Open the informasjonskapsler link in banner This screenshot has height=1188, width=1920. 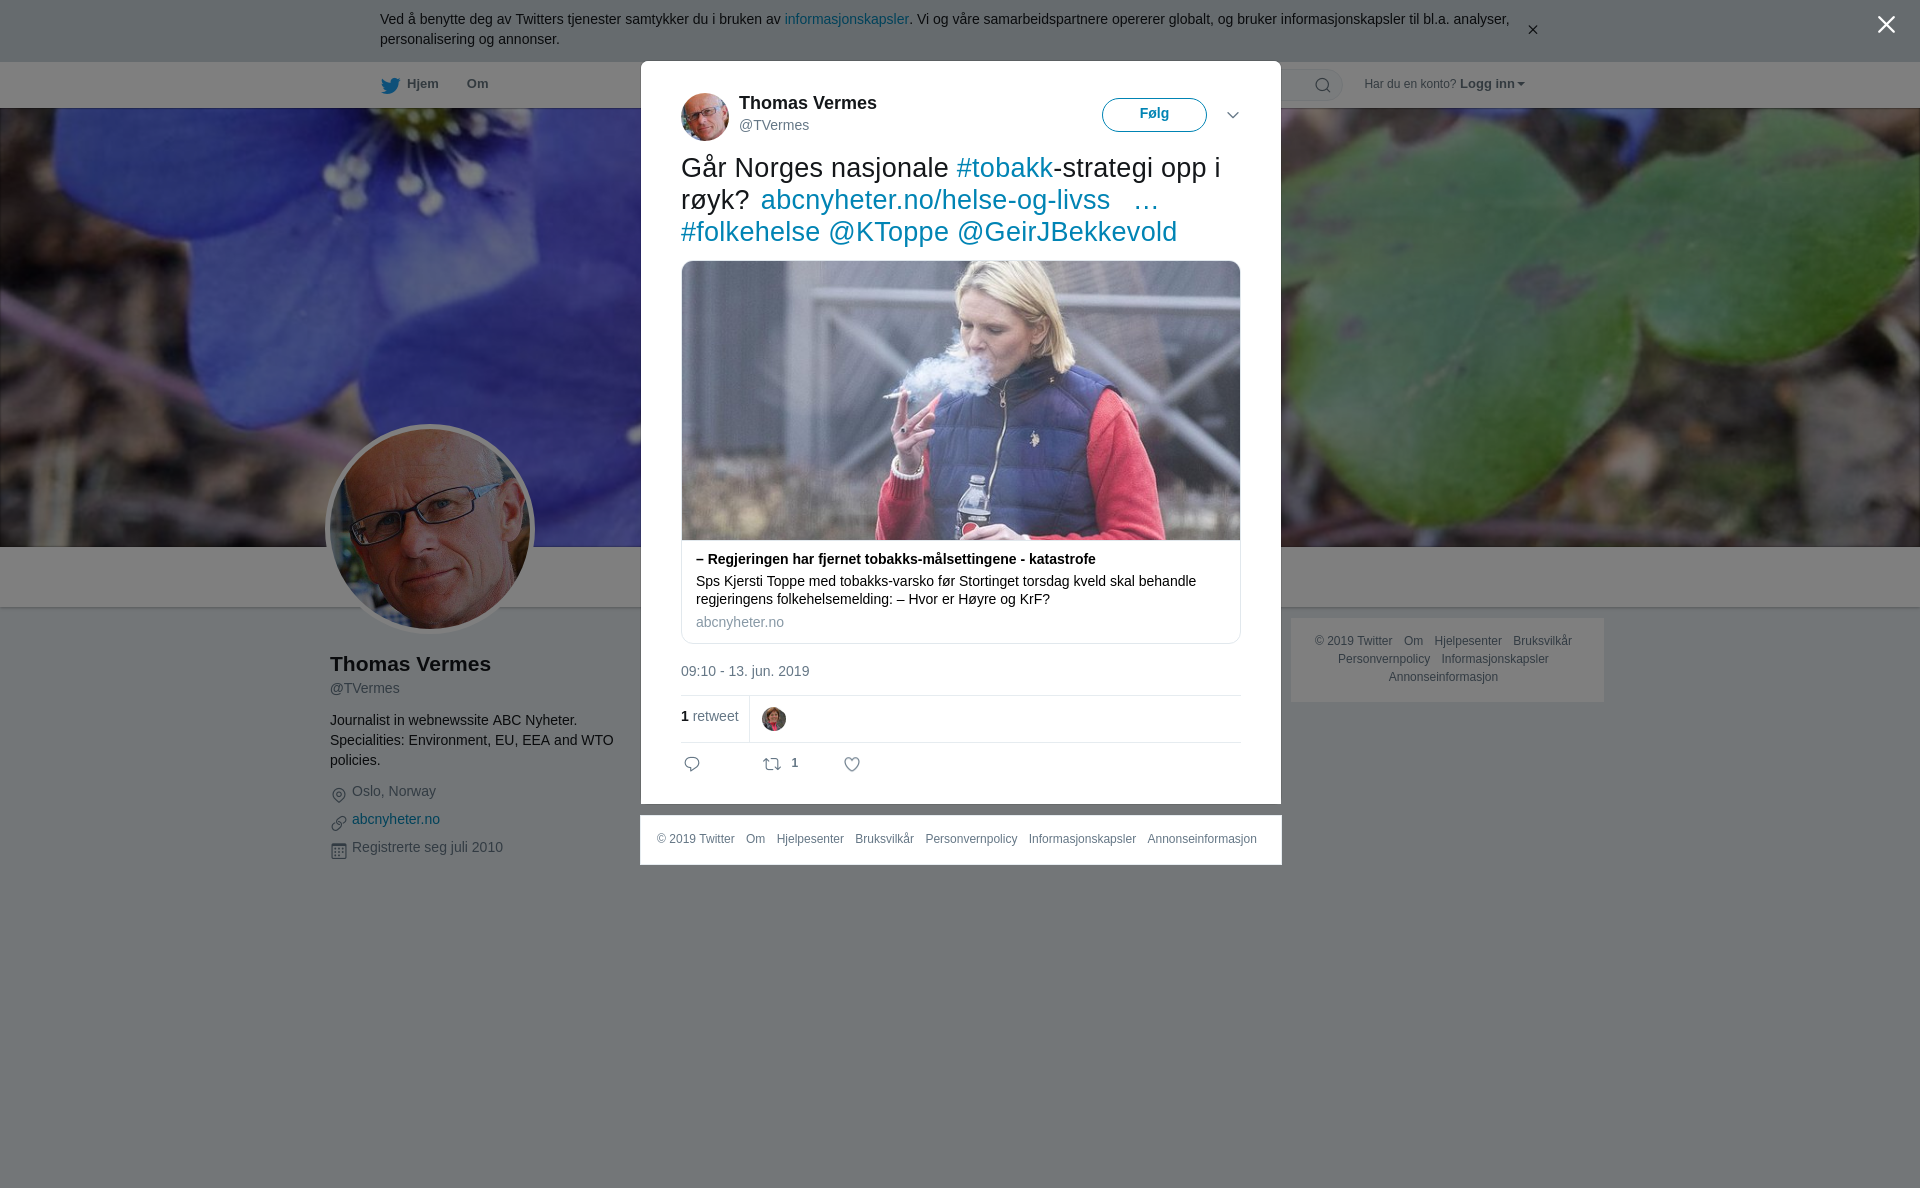click(x=846, y=19)
